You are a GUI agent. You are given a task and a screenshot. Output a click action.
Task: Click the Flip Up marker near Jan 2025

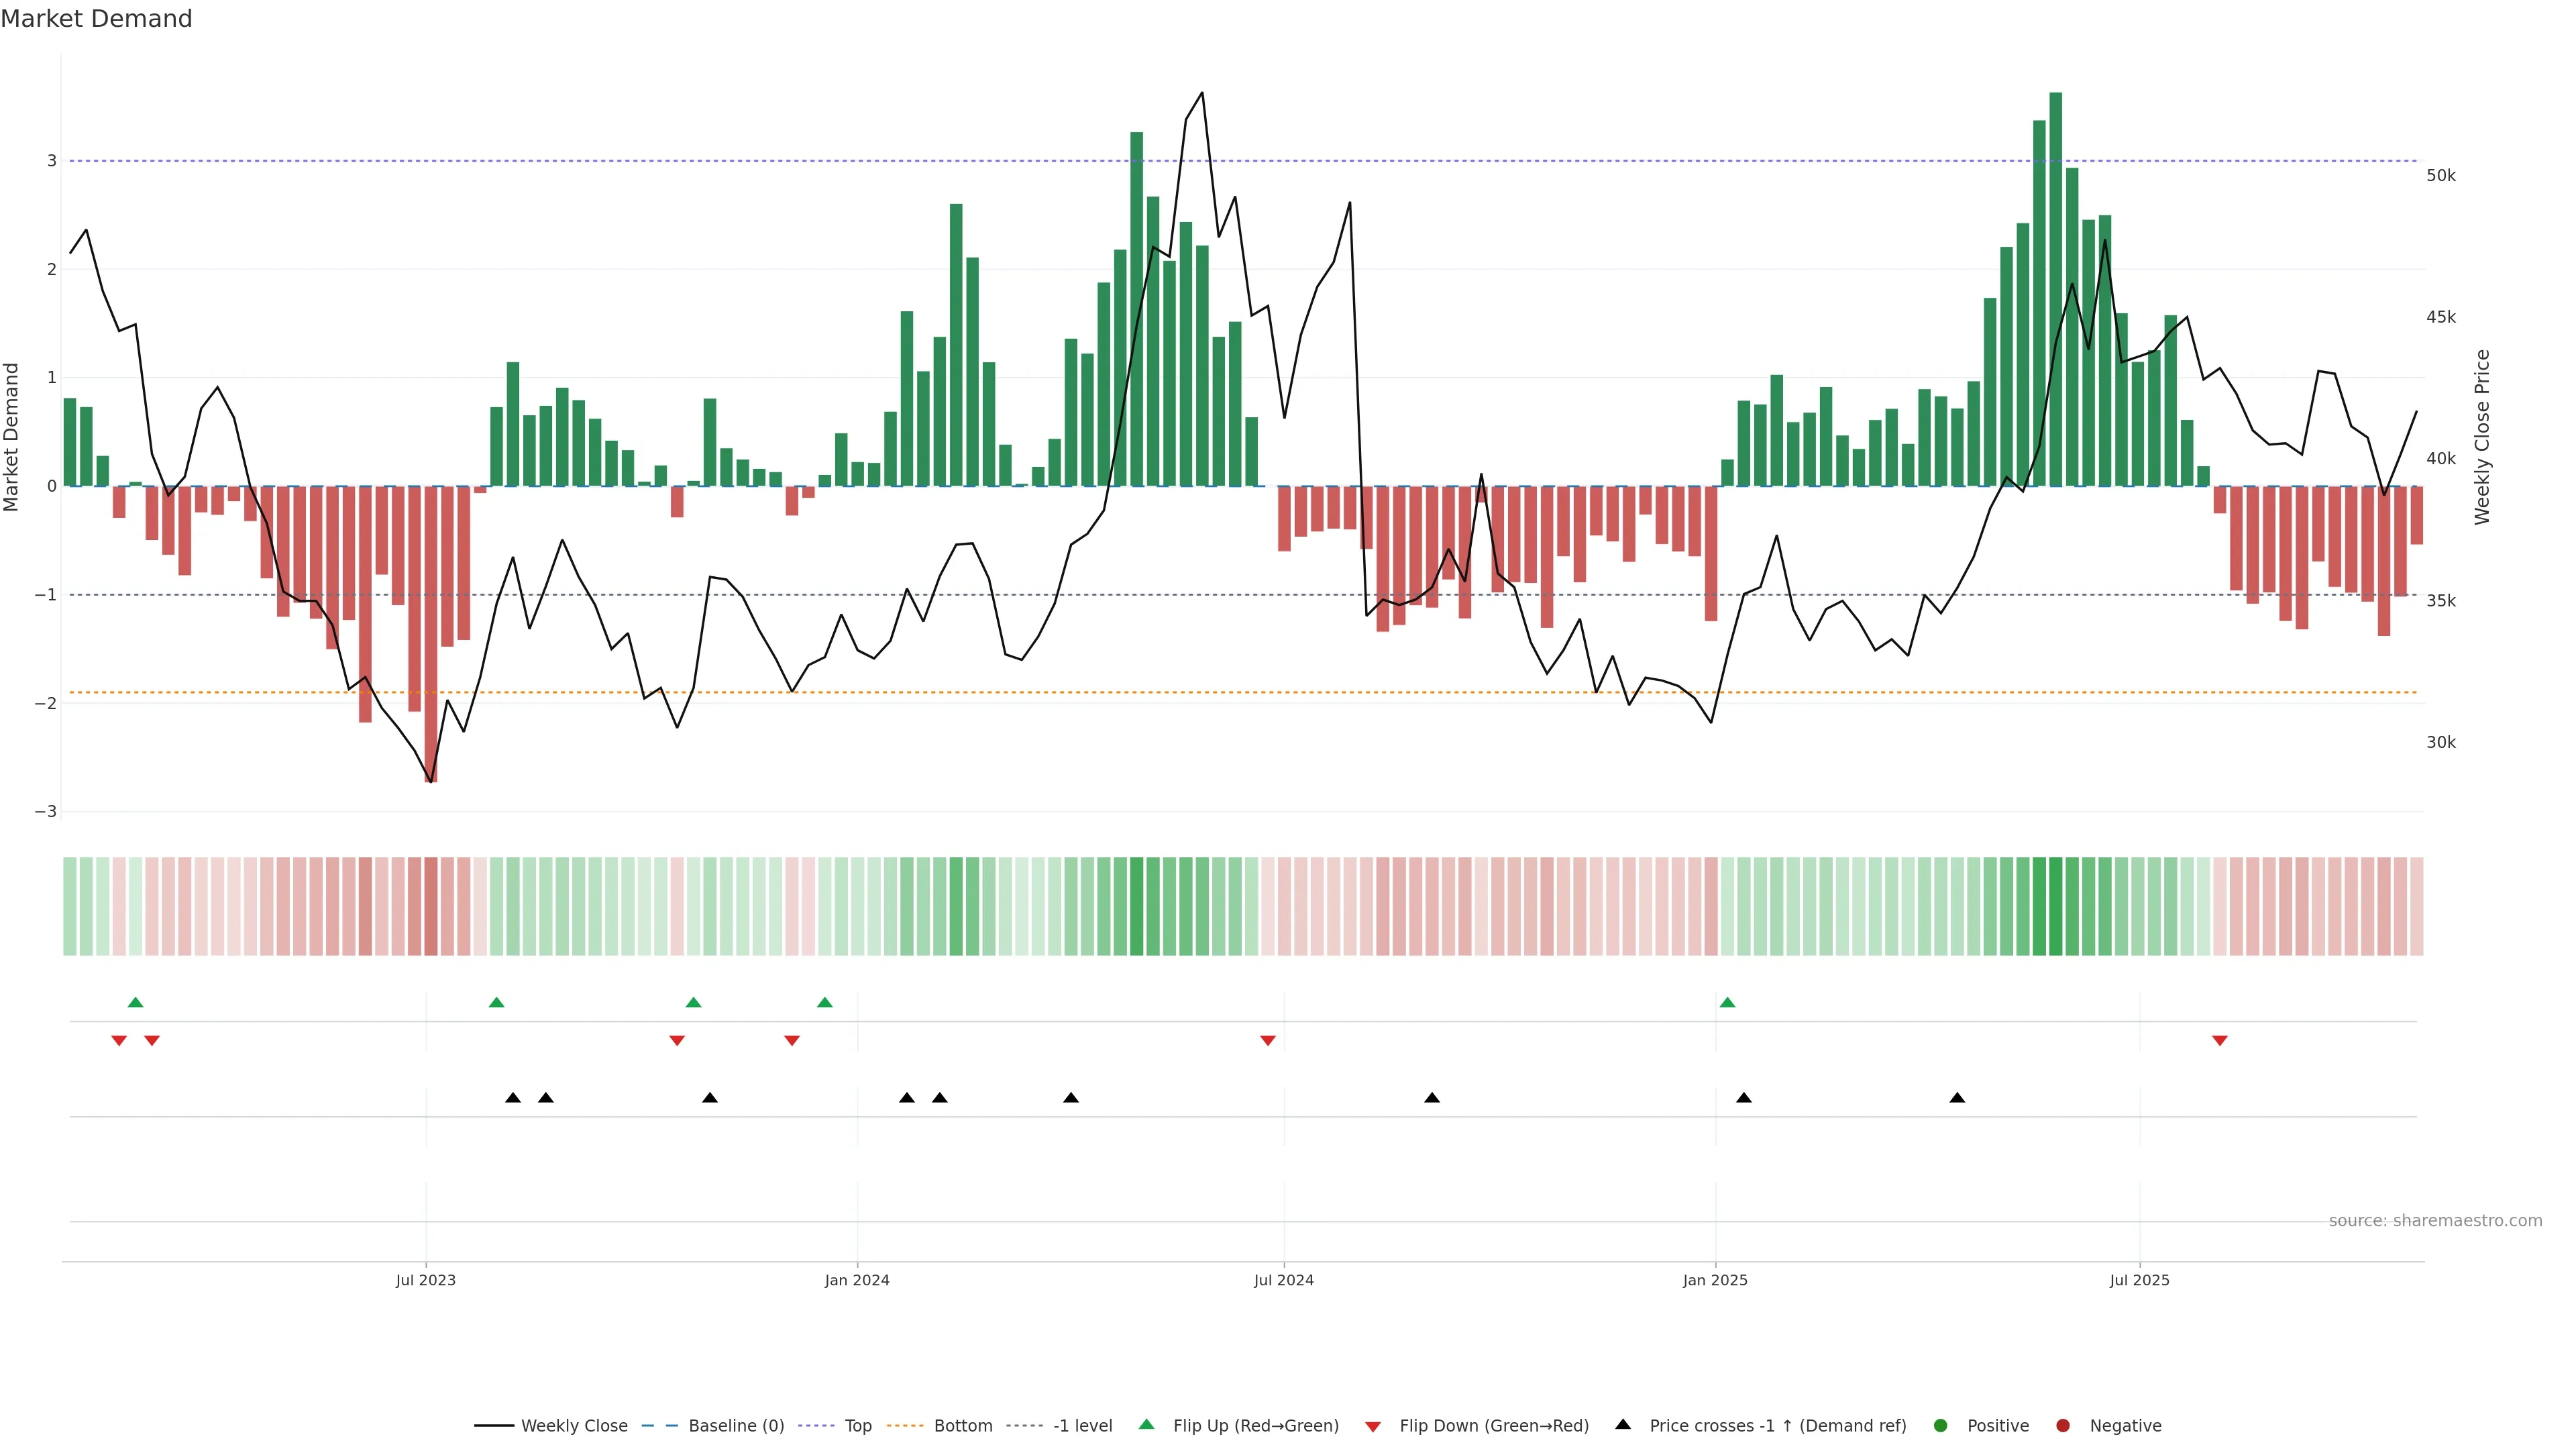click(1727, 1002)
